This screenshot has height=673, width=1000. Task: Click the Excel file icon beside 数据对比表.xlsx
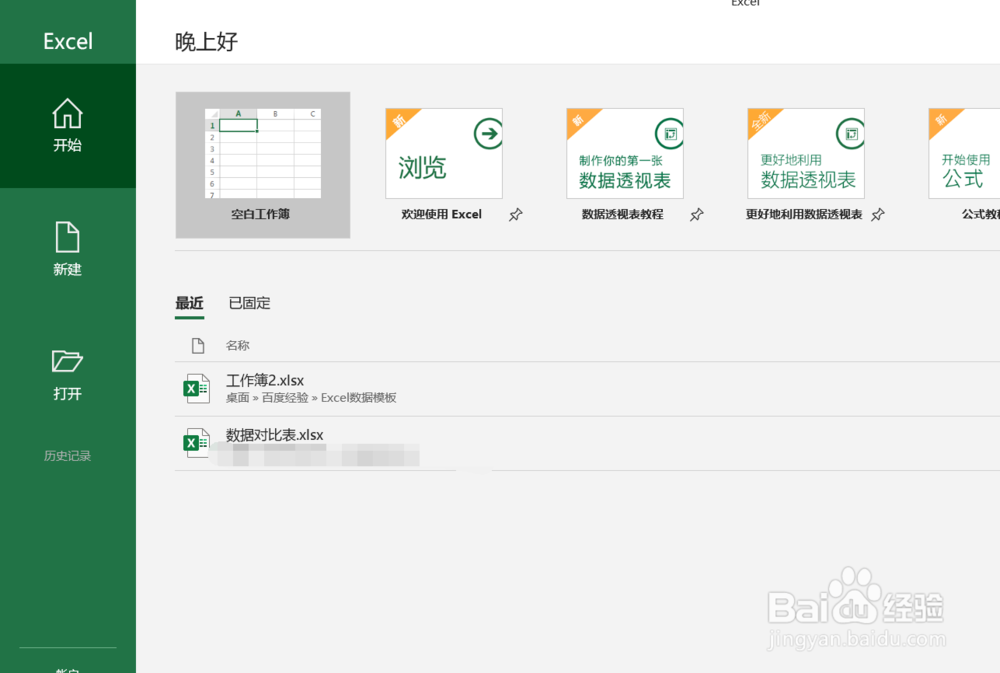point(196,443)
